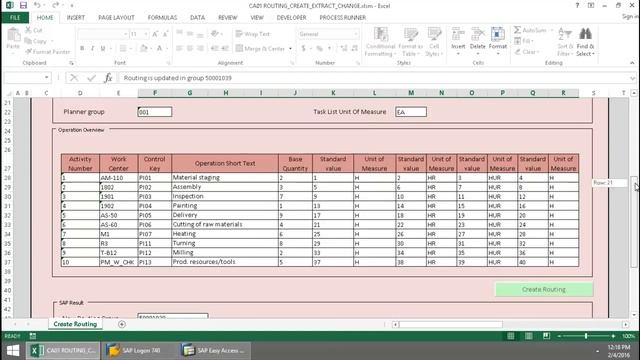This screenshot has width=640, height=360.
Task: Open Number group dialog launcher
Action: pos(358,63)
